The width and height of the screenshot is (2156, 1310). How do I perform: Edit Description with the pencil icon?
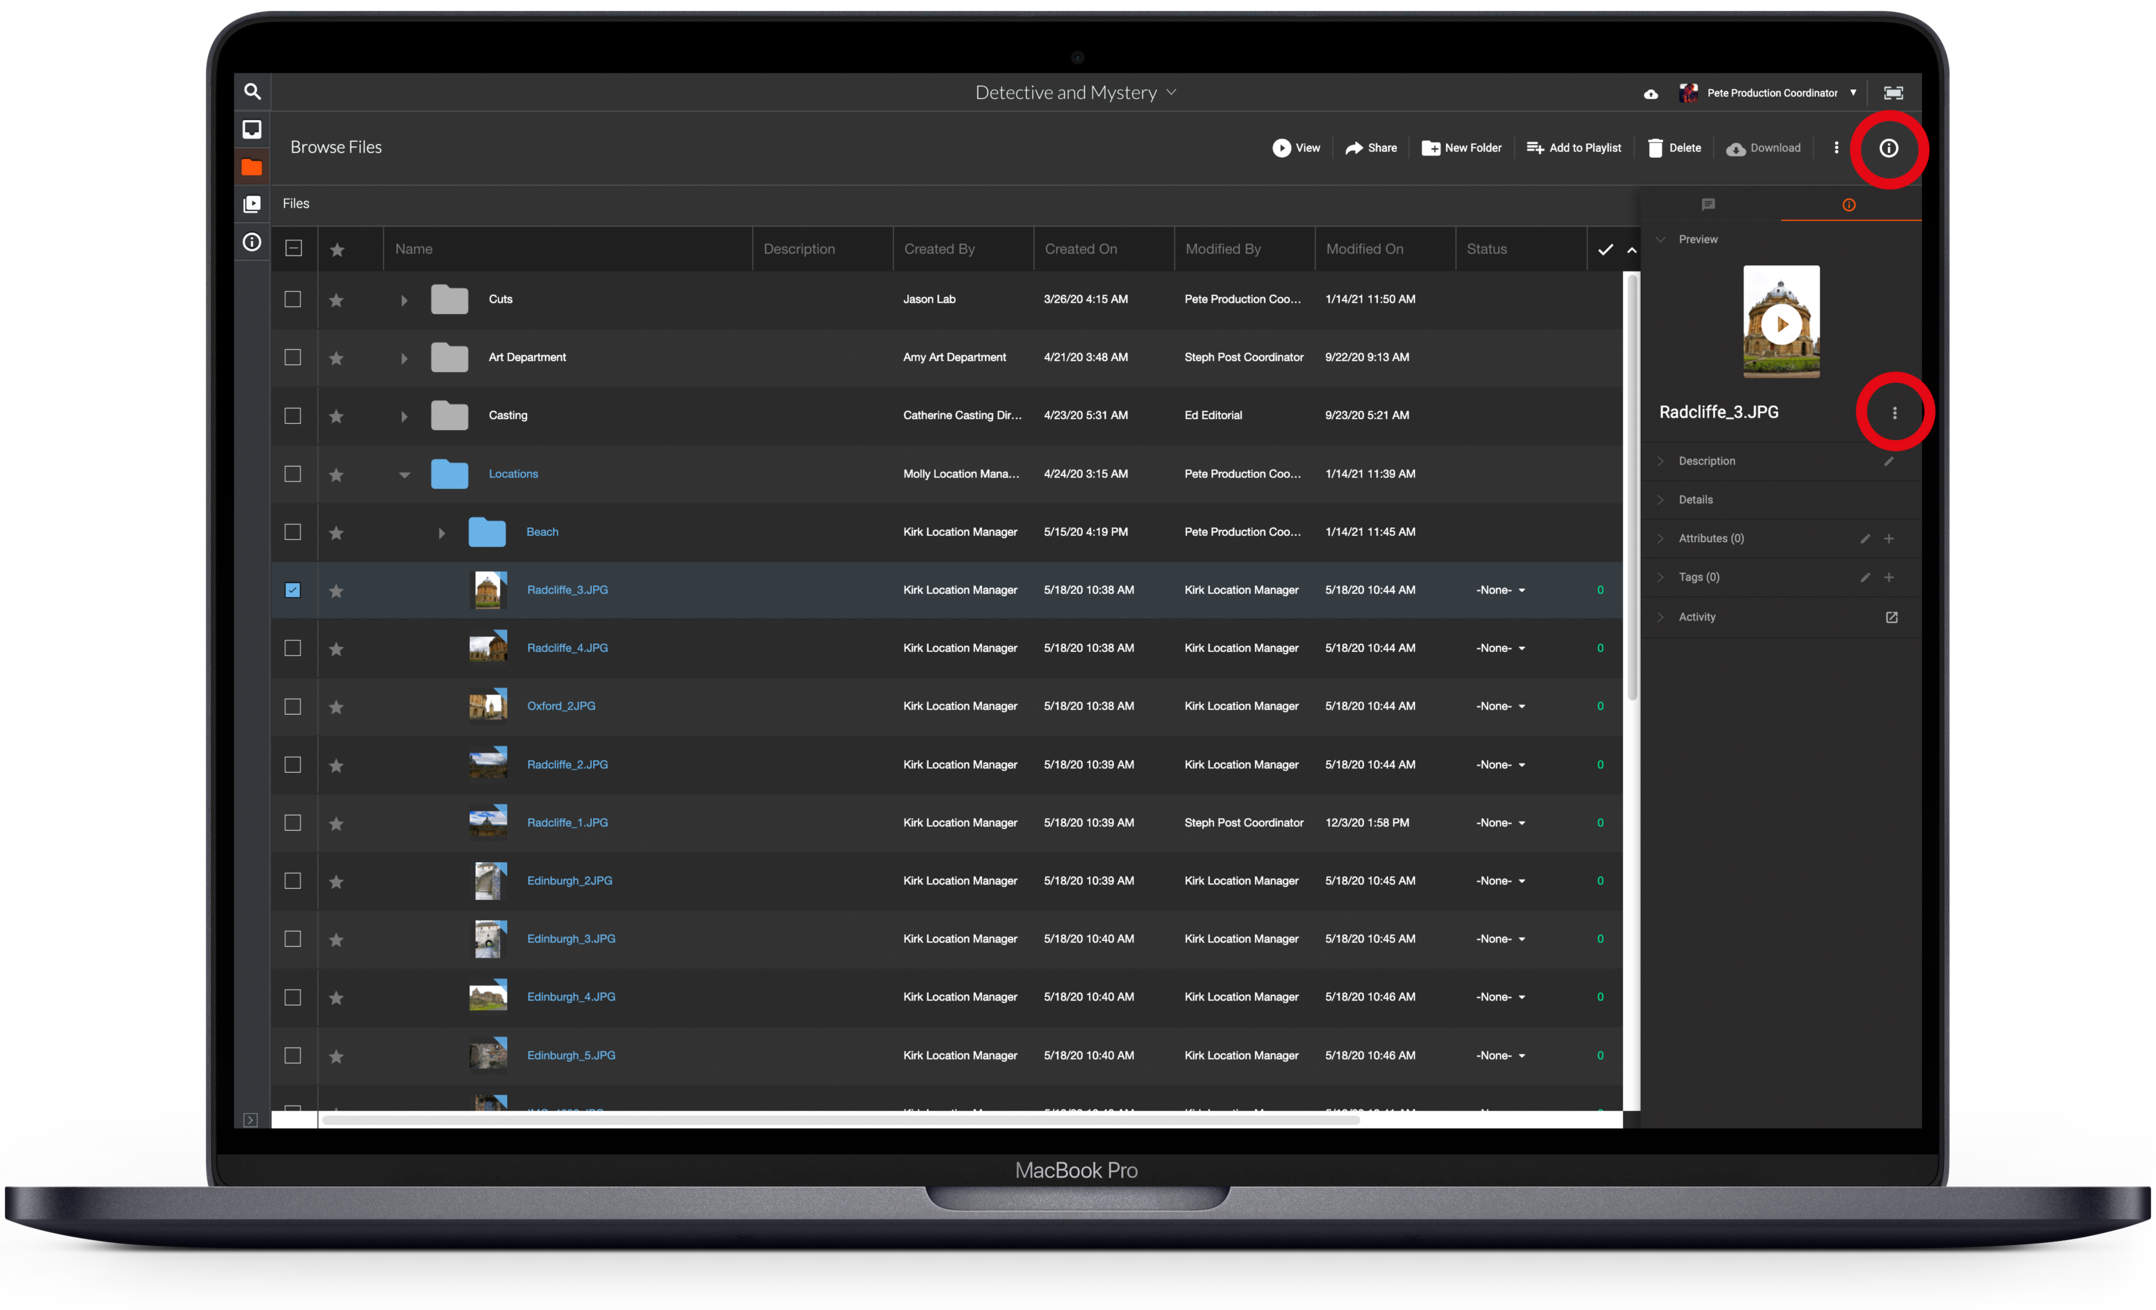point(1889,461)
